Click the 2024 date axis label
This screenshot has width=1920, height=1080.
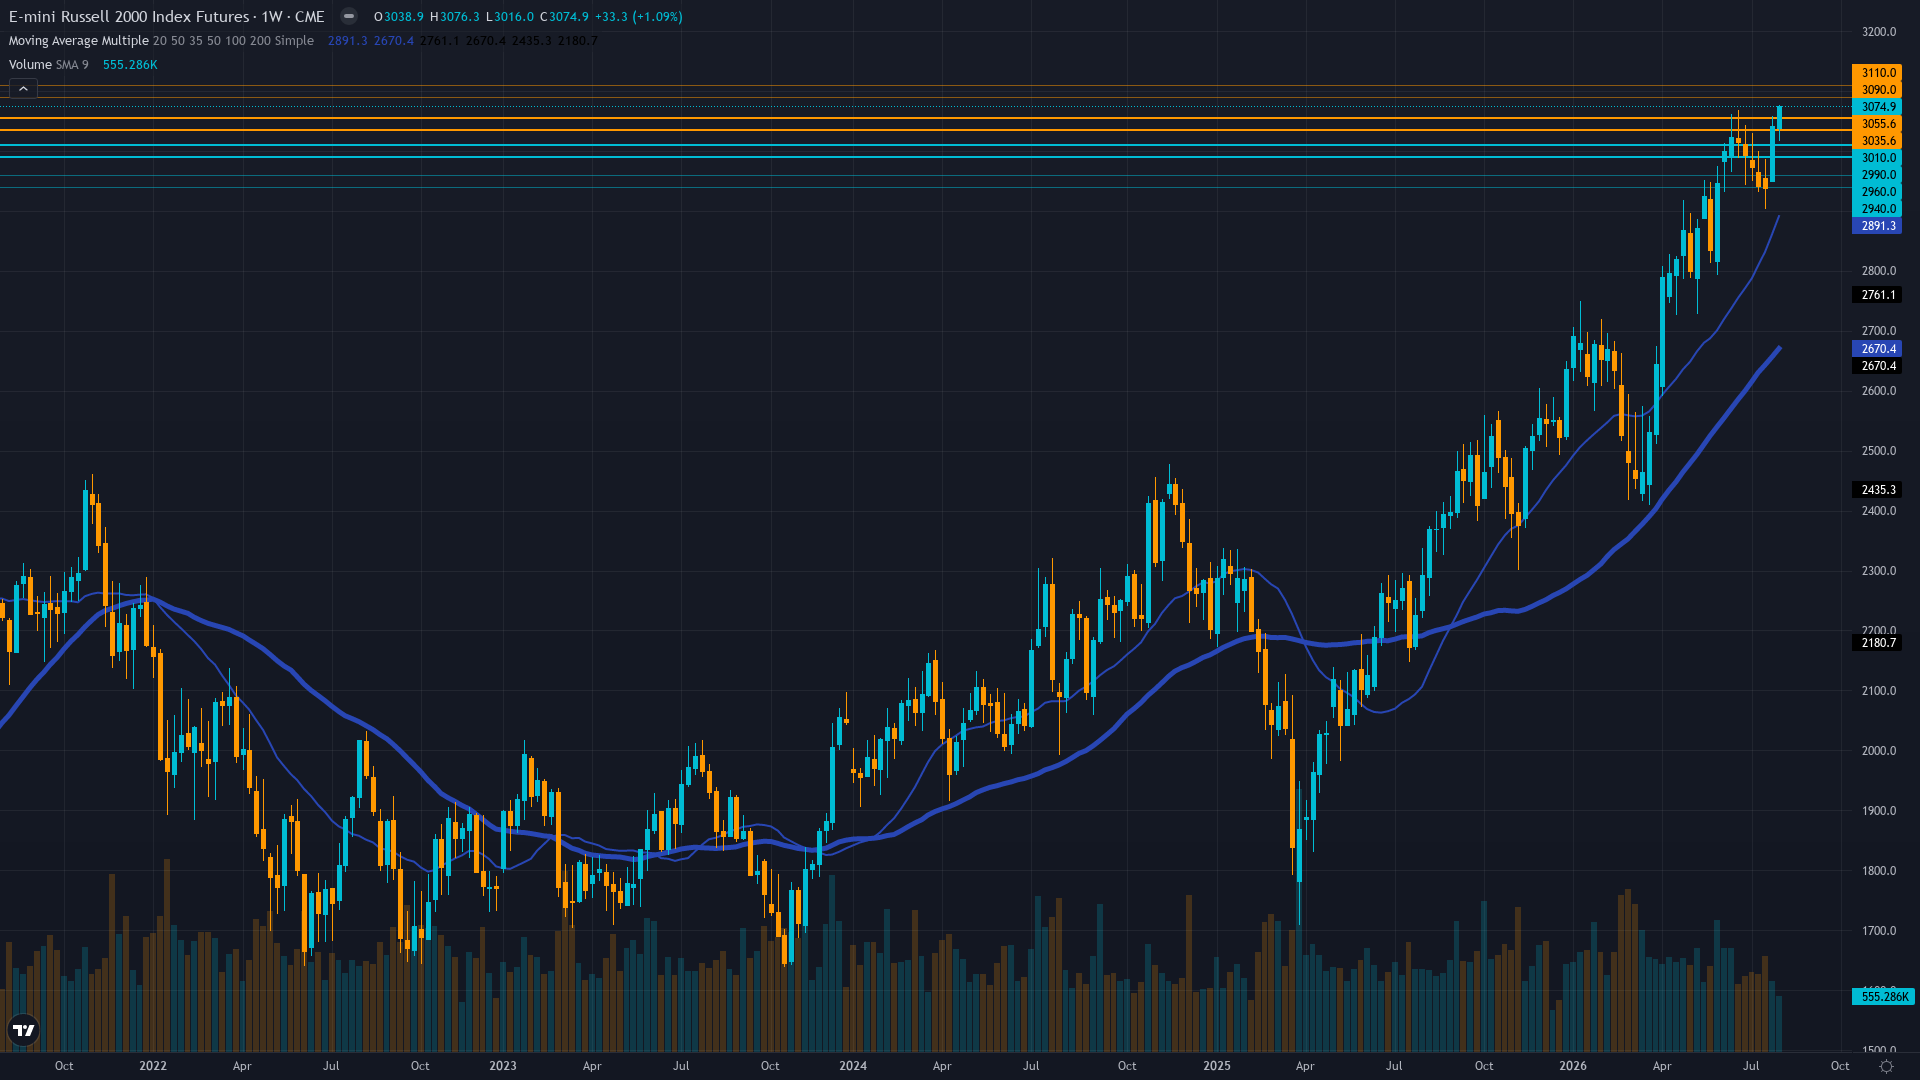coord(853,1066)
